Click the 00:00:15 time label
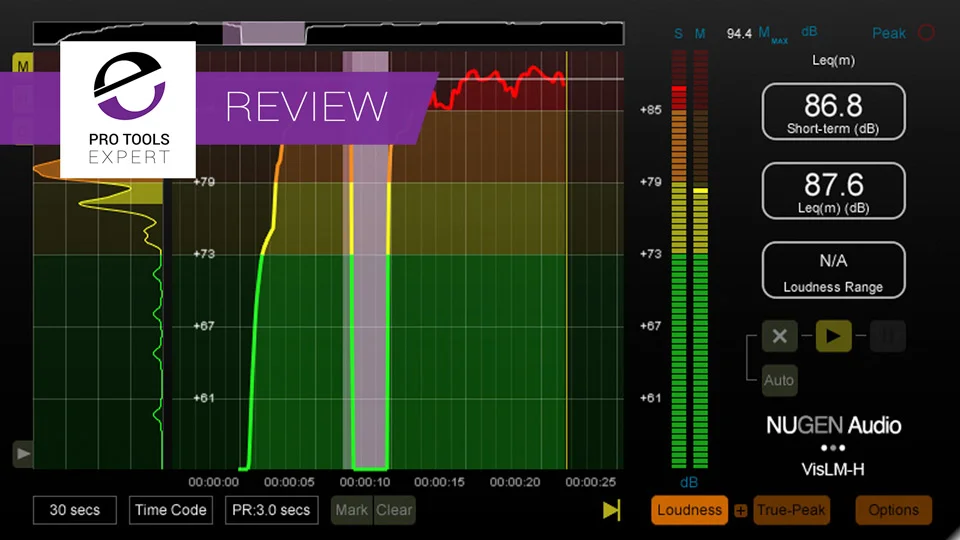960x540 pixels. 440,482
